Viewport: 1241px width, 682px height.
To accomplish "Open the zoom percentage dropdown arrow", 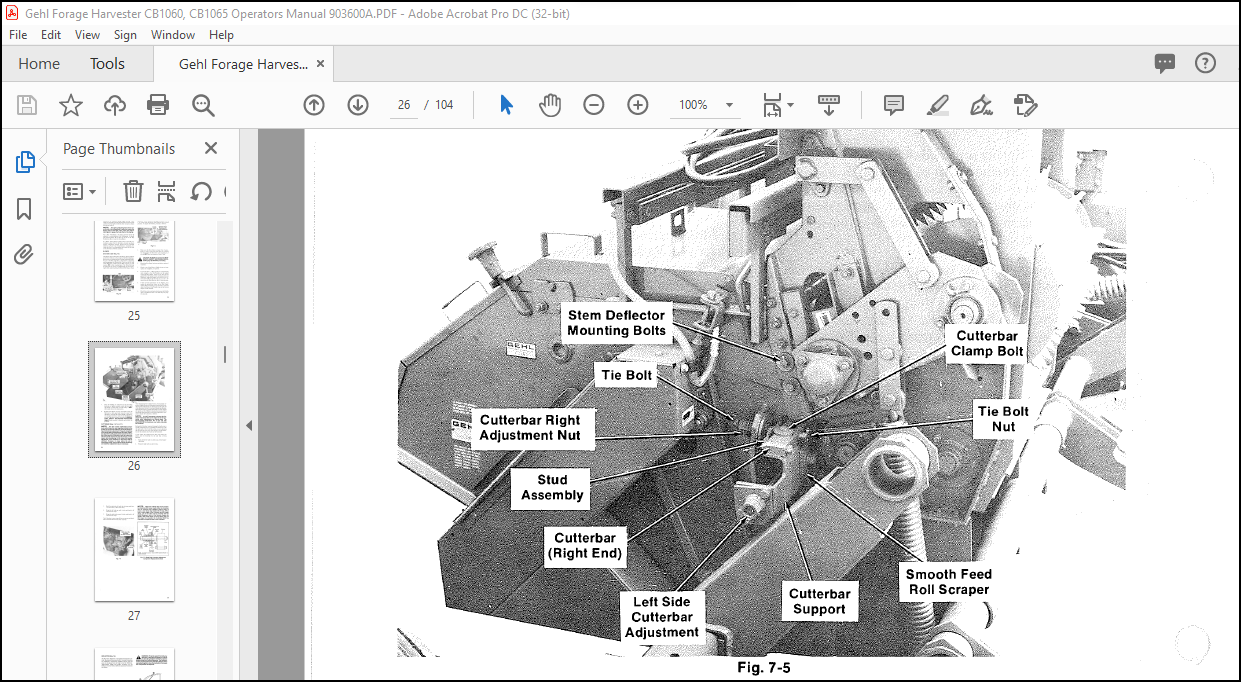I will (730, 105).
